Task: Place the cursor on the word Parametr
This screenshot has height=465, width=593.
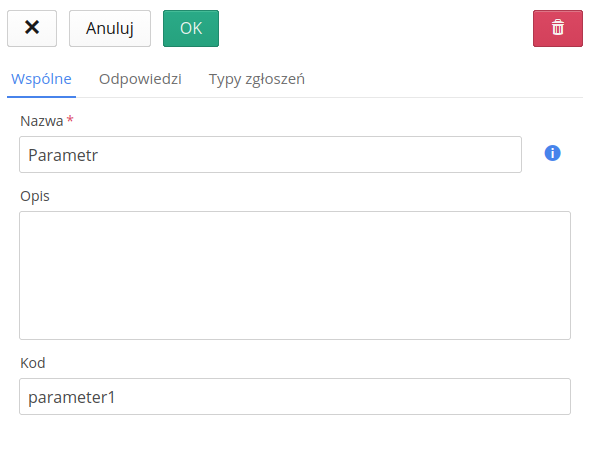Action: pyautogui.click(x=63, y=155)
